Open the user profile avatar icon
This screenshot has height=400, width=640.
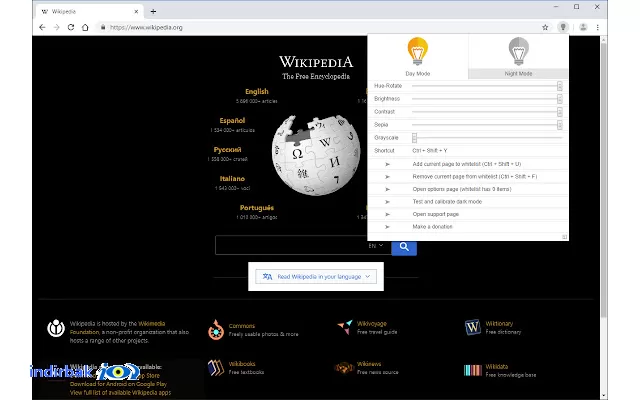[583, 27]
